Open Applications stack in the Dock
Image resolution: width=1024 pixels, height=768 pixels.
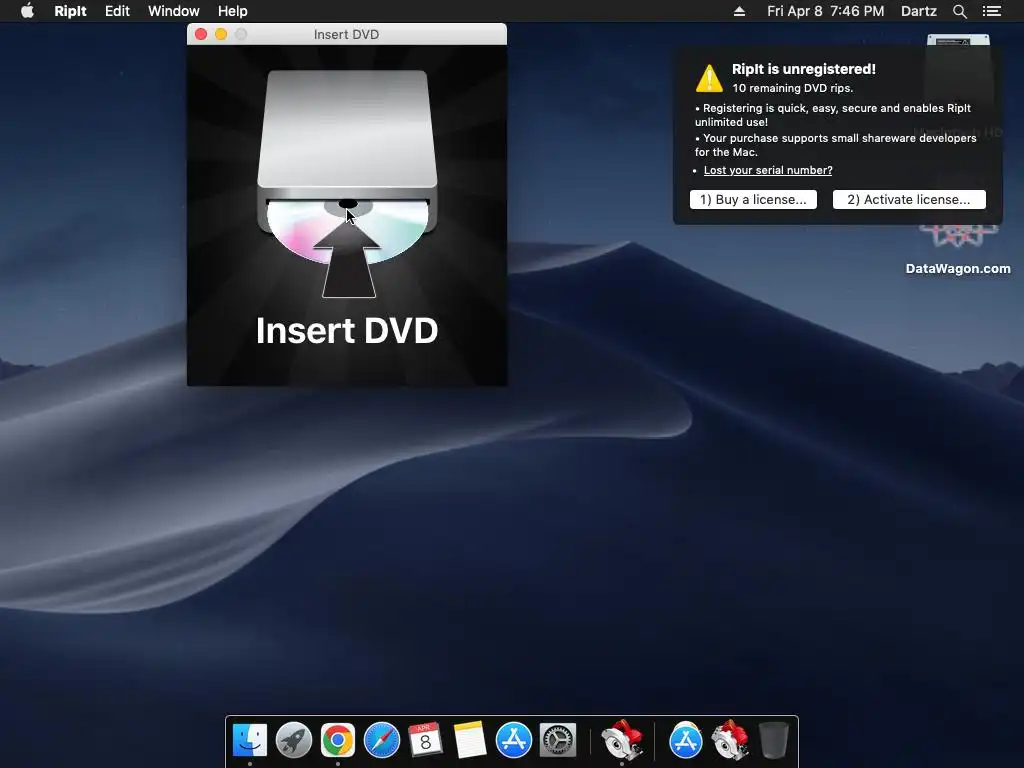686,741
